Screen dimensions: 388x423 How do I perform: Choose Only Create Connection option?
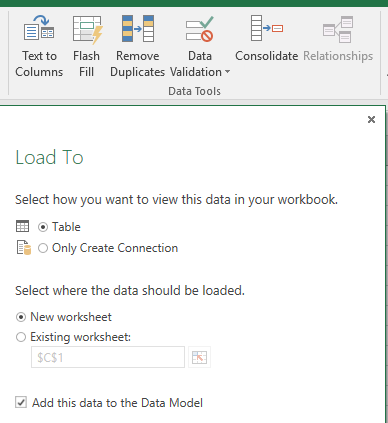coord(43,248)
